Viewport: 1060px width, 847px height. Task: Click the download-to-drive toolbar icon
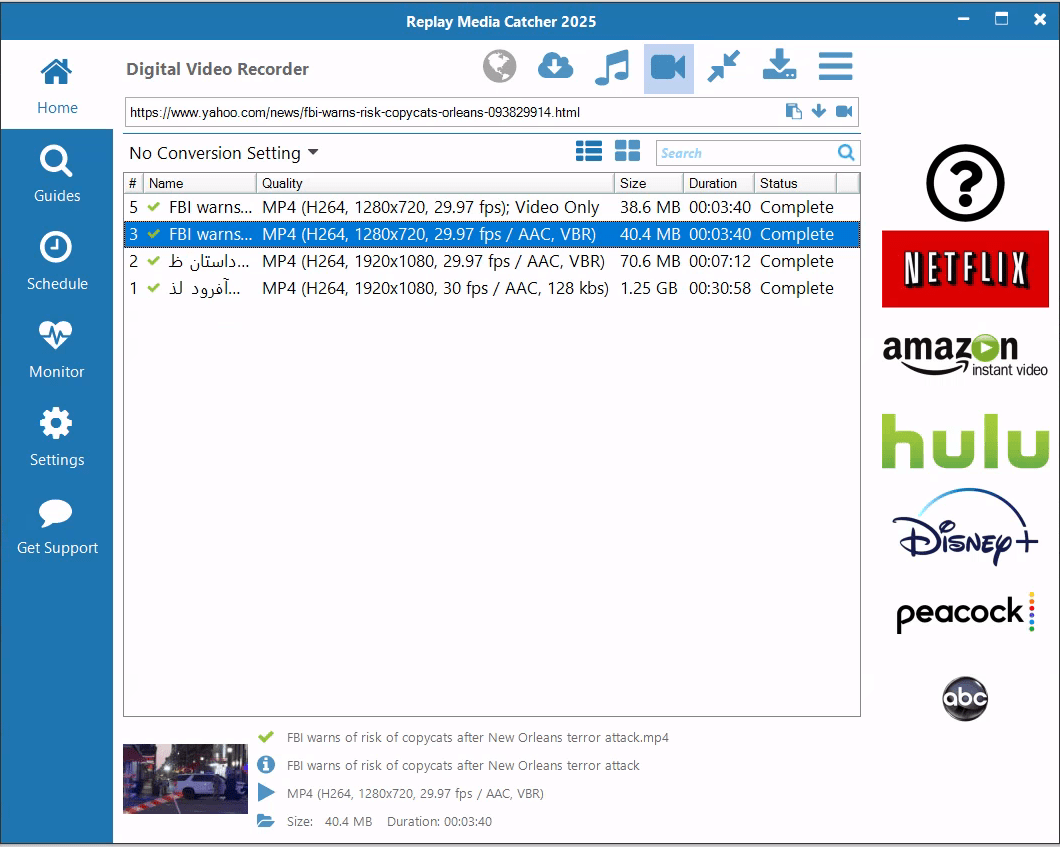click(x=779, y=65)
